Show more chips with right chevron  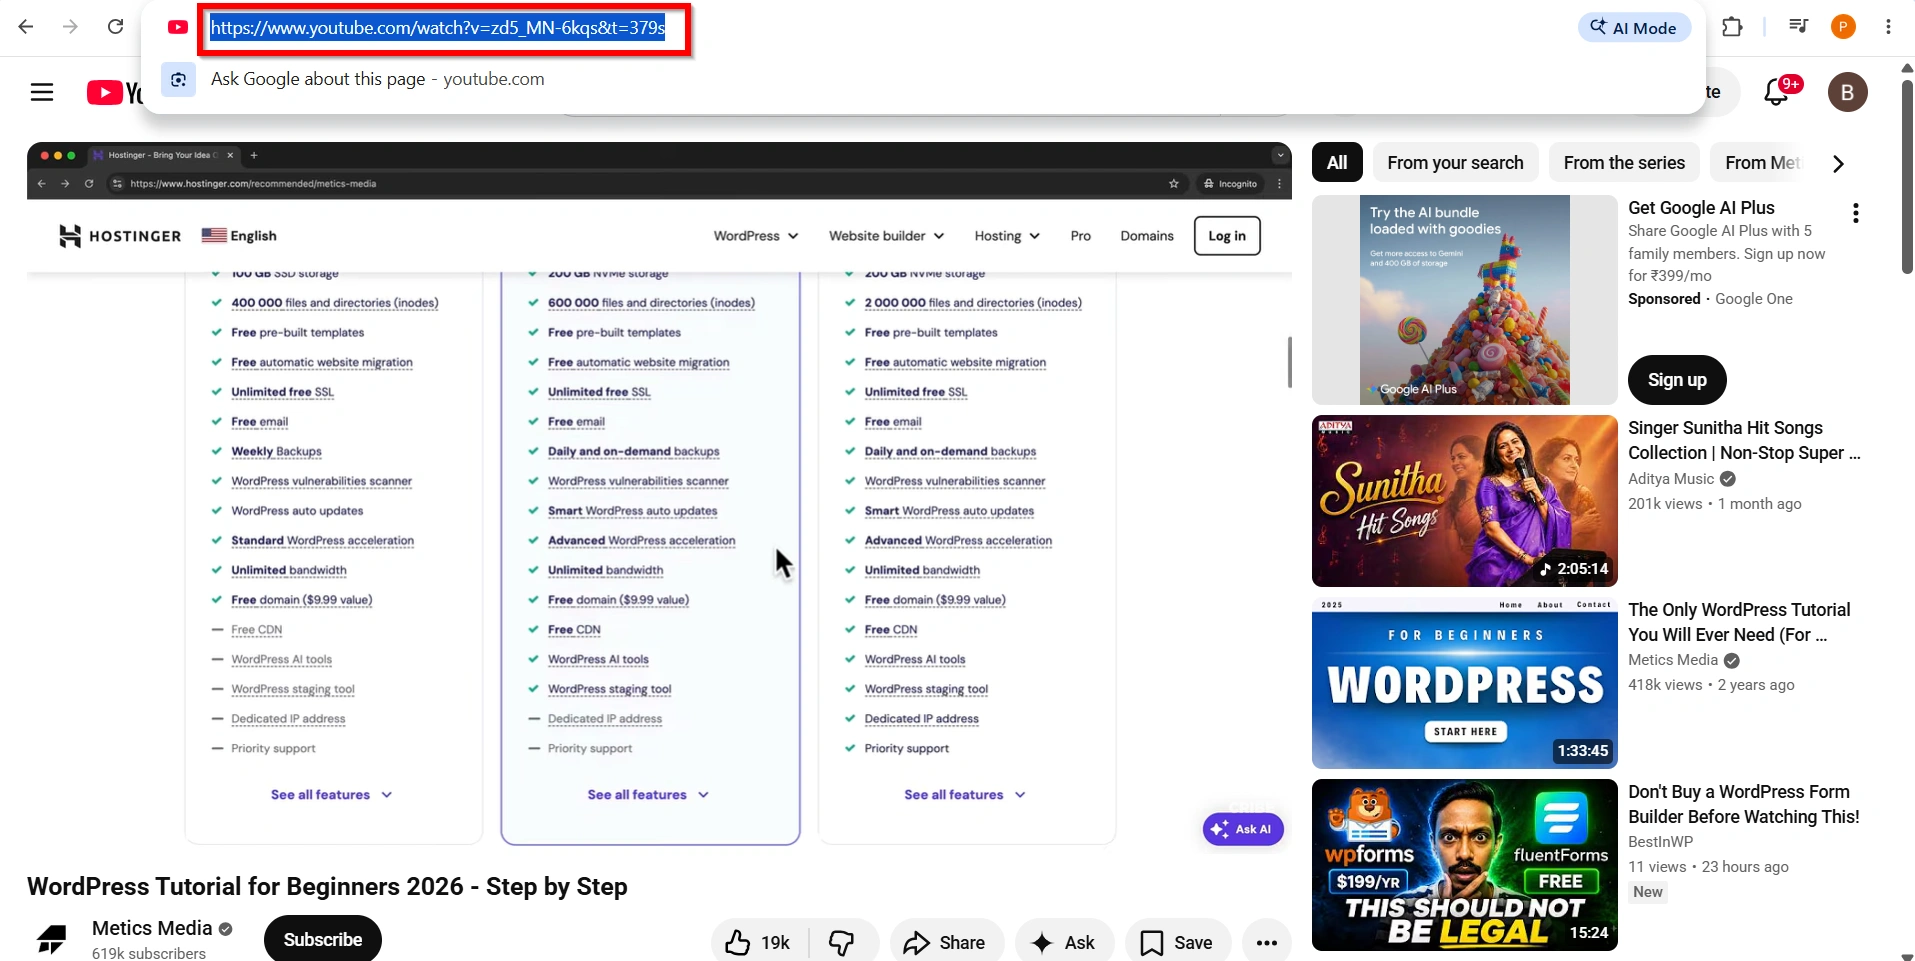[1838, 164]
